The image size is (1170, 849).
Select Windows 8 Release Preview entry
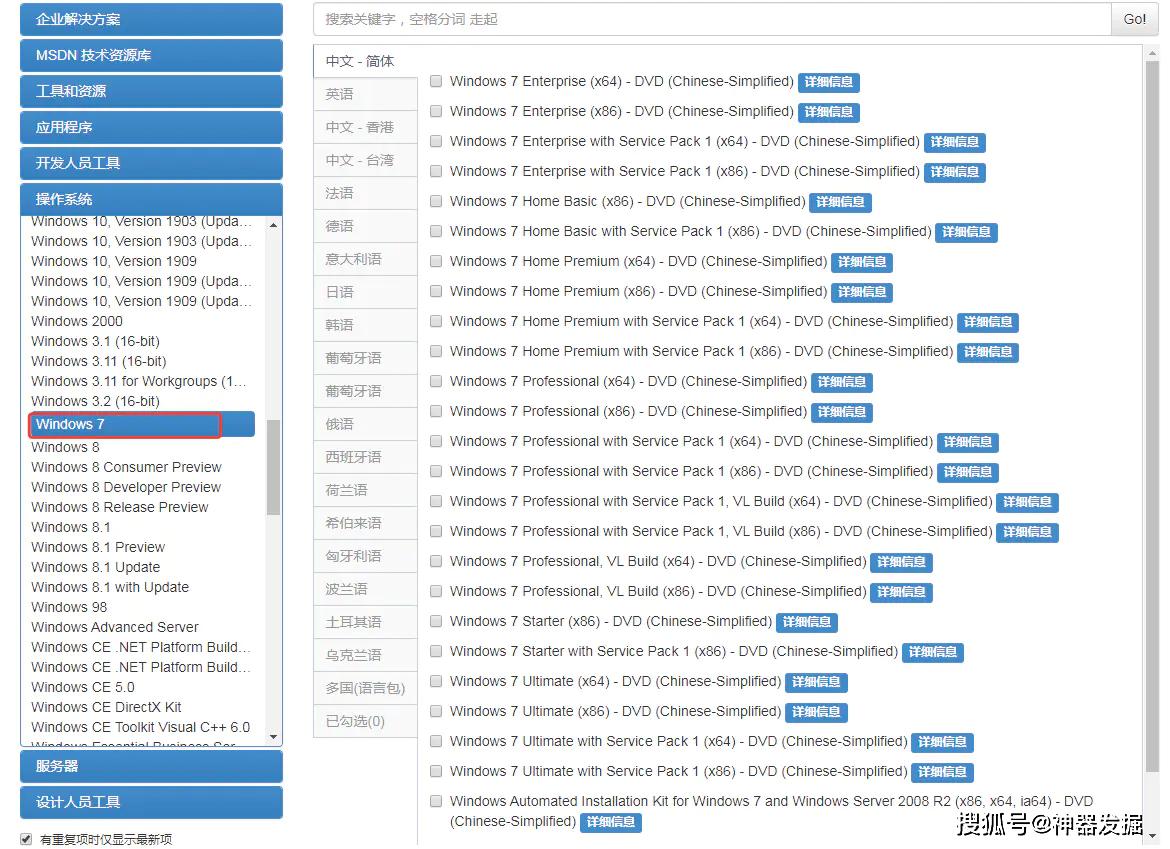point(120,507)
